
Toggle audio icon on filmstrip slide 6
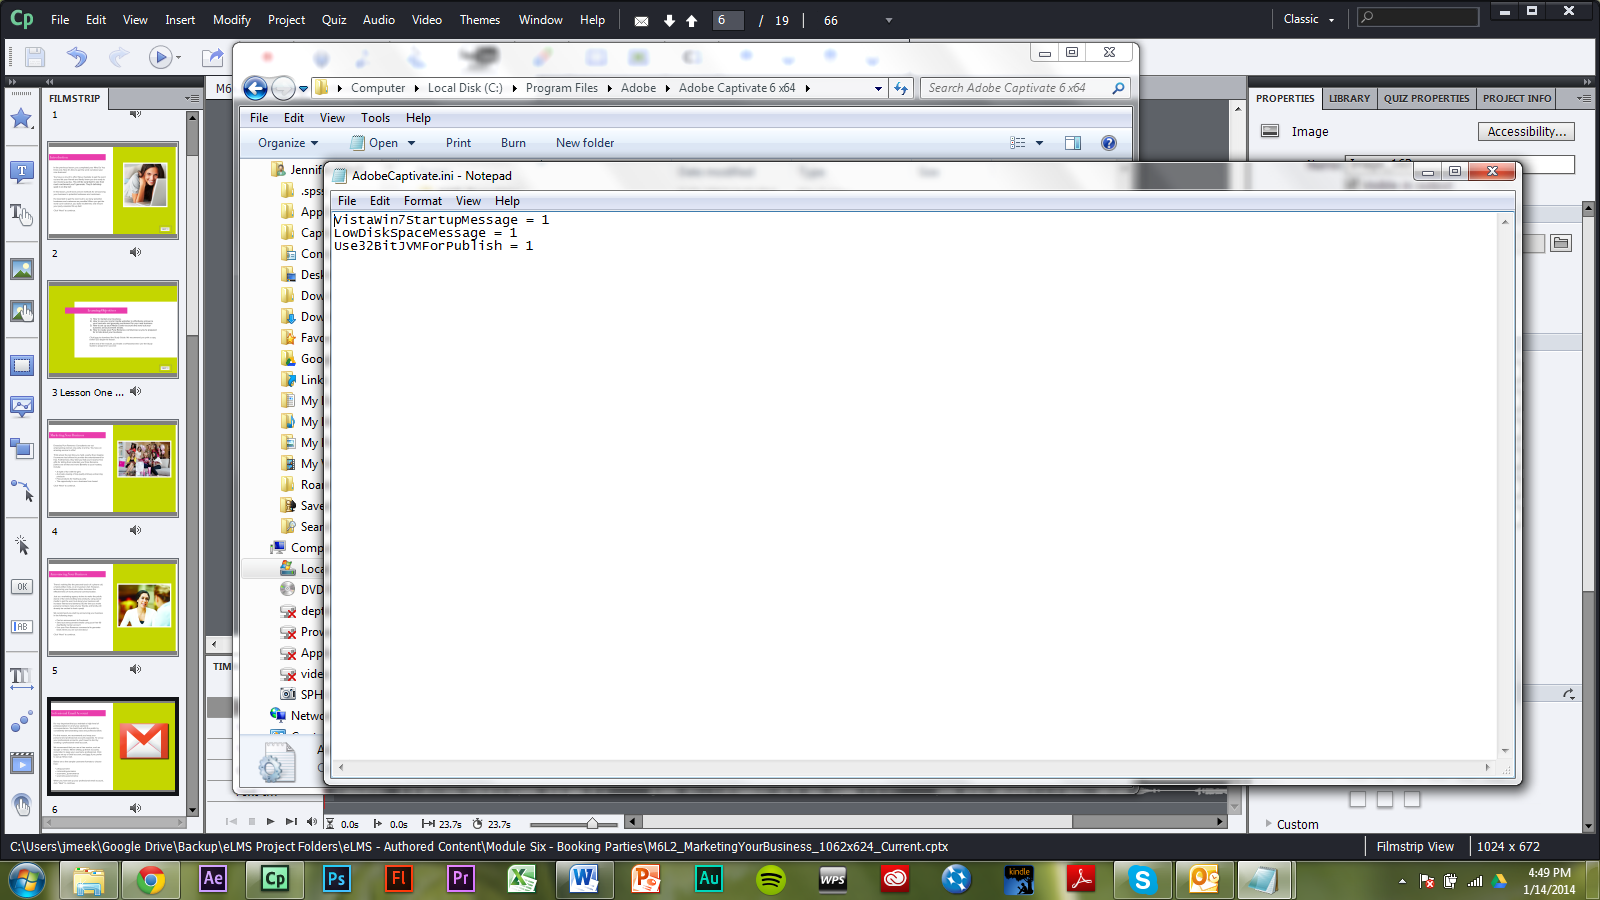point(135,808)
